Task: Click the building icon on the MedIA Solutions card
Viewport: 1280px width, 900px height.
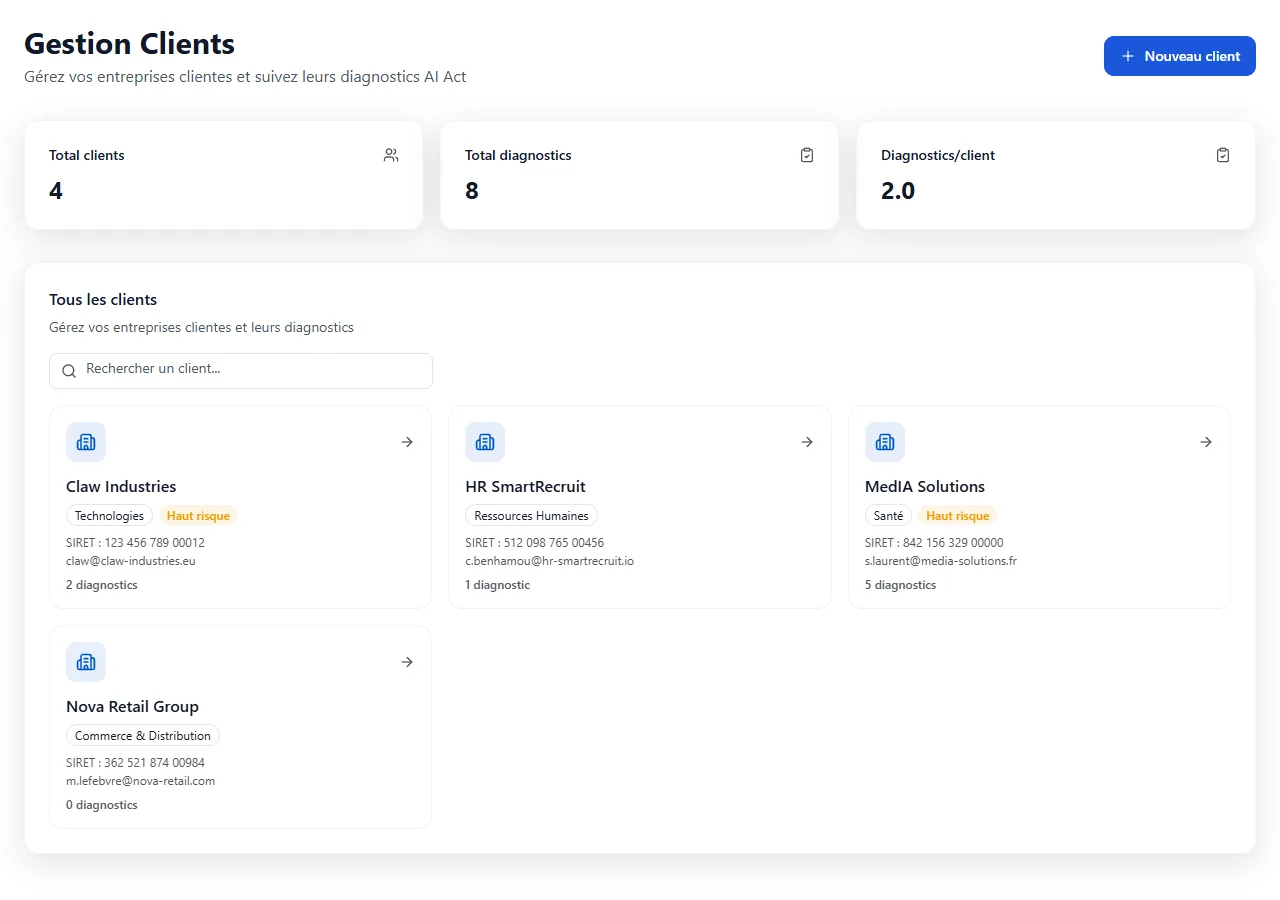Action: [885, 442]
